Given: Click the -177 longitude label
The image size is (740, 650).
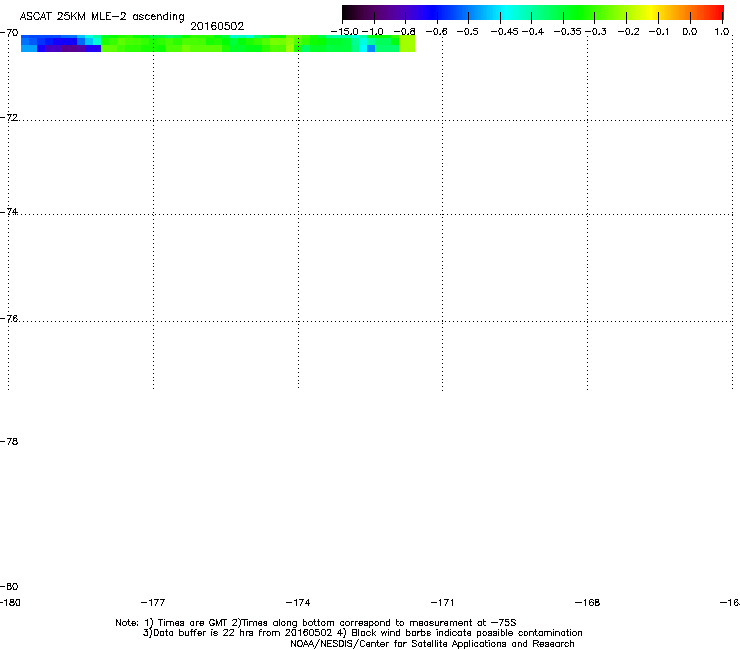Looking at the screenshot, I should point(153,602).
